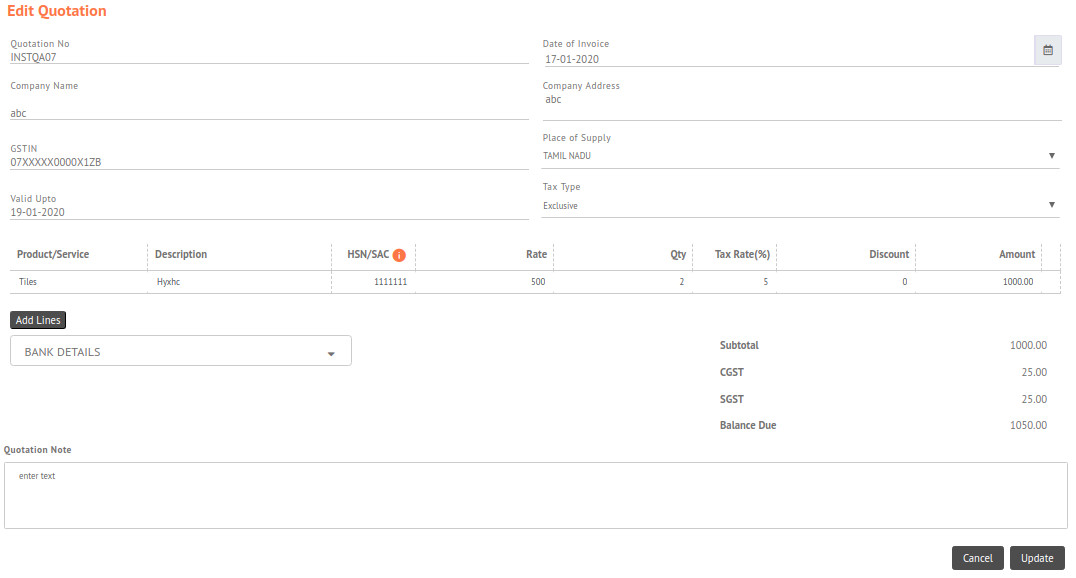Click the Discount column header
Screen dimensions: 1076x578
tap(889, 255)
